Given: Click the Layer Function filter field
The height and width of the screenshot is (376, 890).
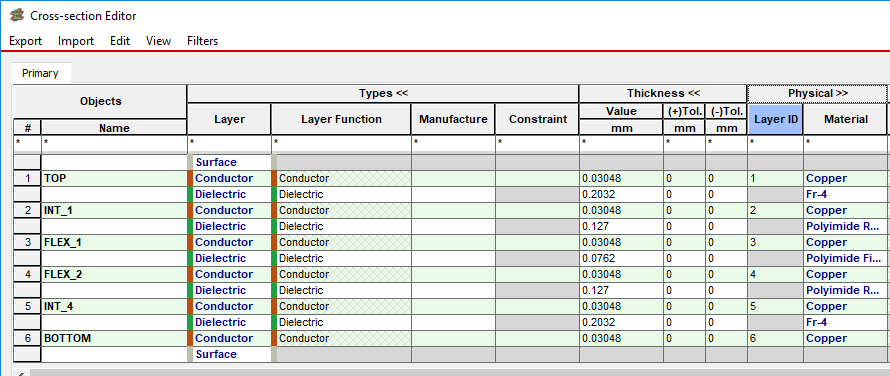Looking at the screenshot, I should [x=341, y=144].
